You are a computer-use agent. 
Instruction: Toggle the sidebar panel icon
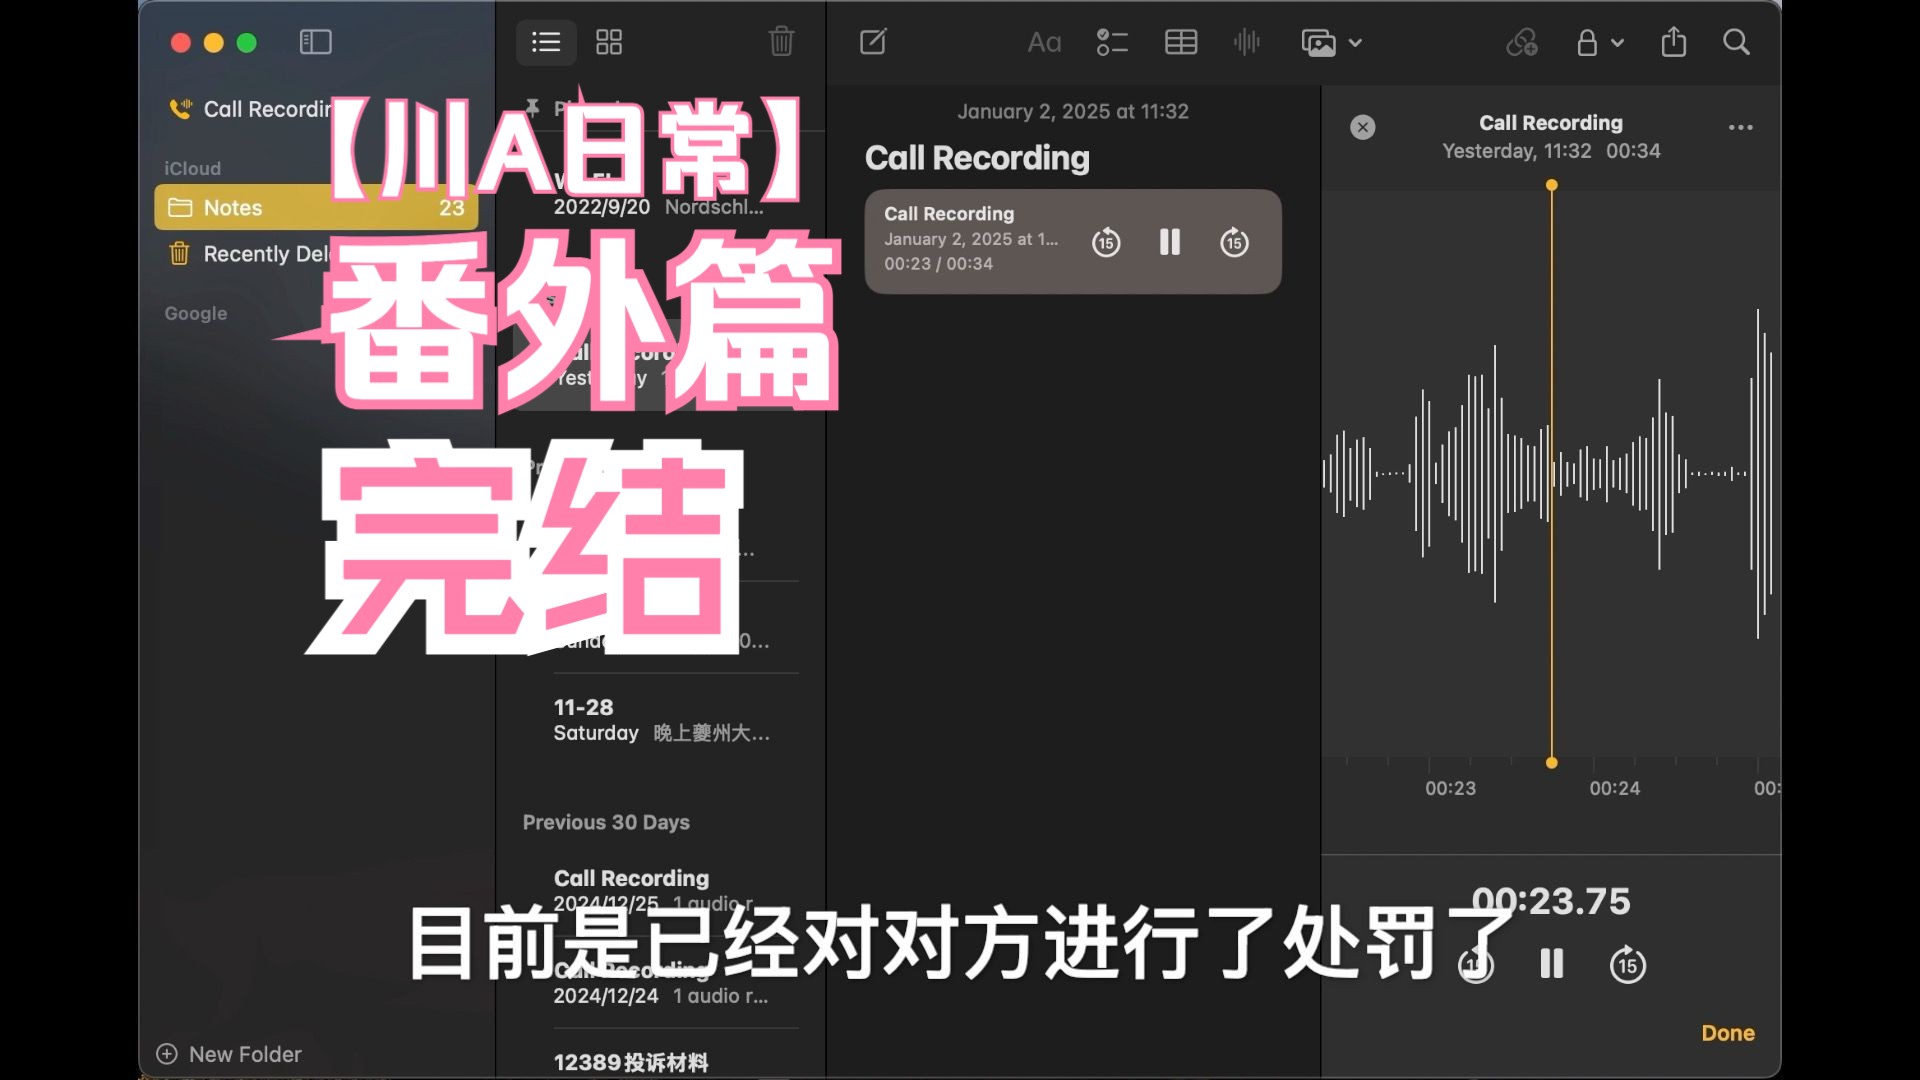coord(320,41)
